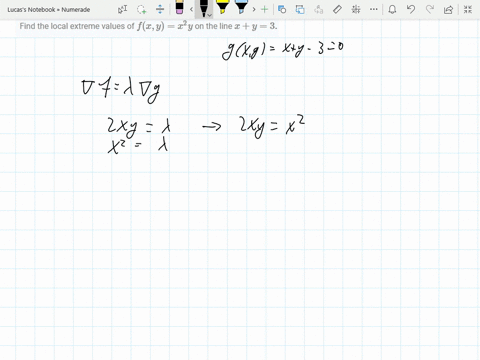Select the blue highlighter pen
Screen dimensions: 480x360
[x=241, y=7]
